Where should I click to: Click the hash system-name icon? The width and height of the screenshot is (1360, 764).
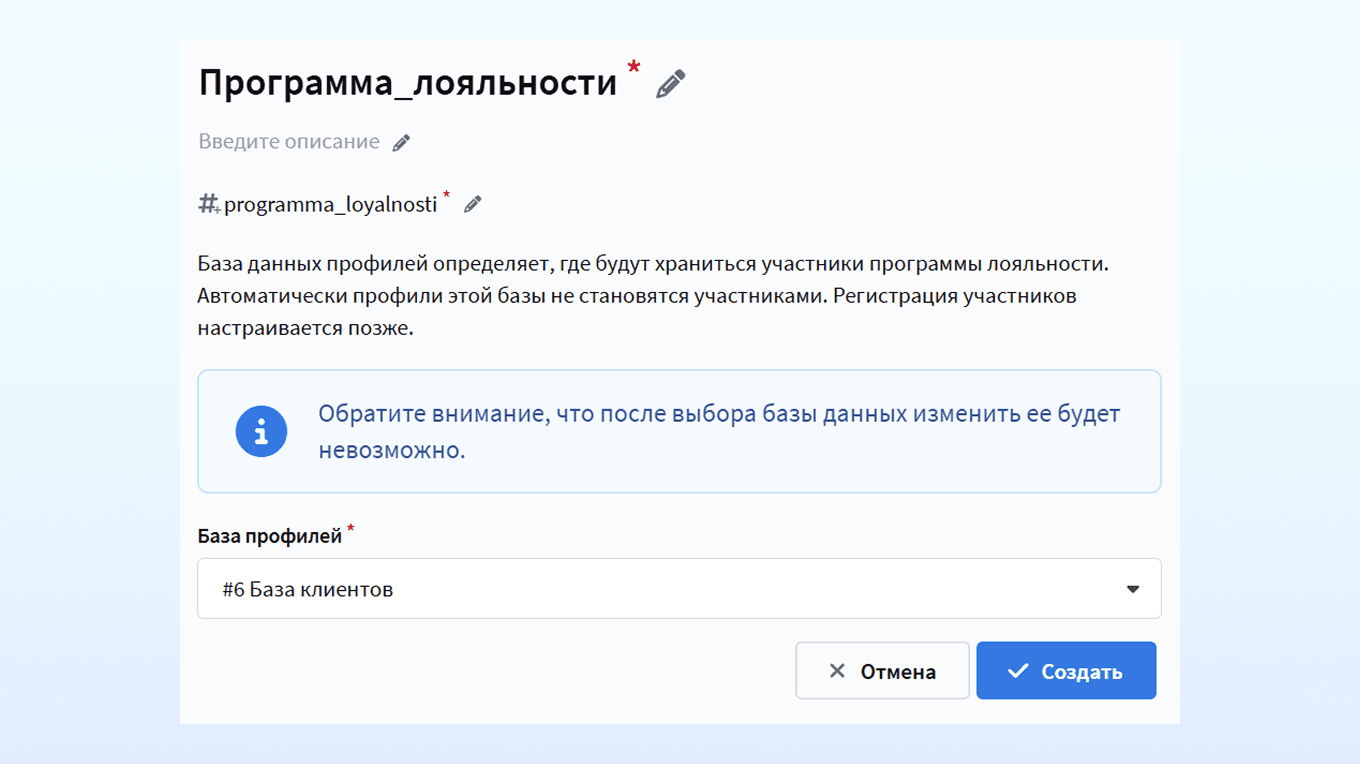point(209,204)
